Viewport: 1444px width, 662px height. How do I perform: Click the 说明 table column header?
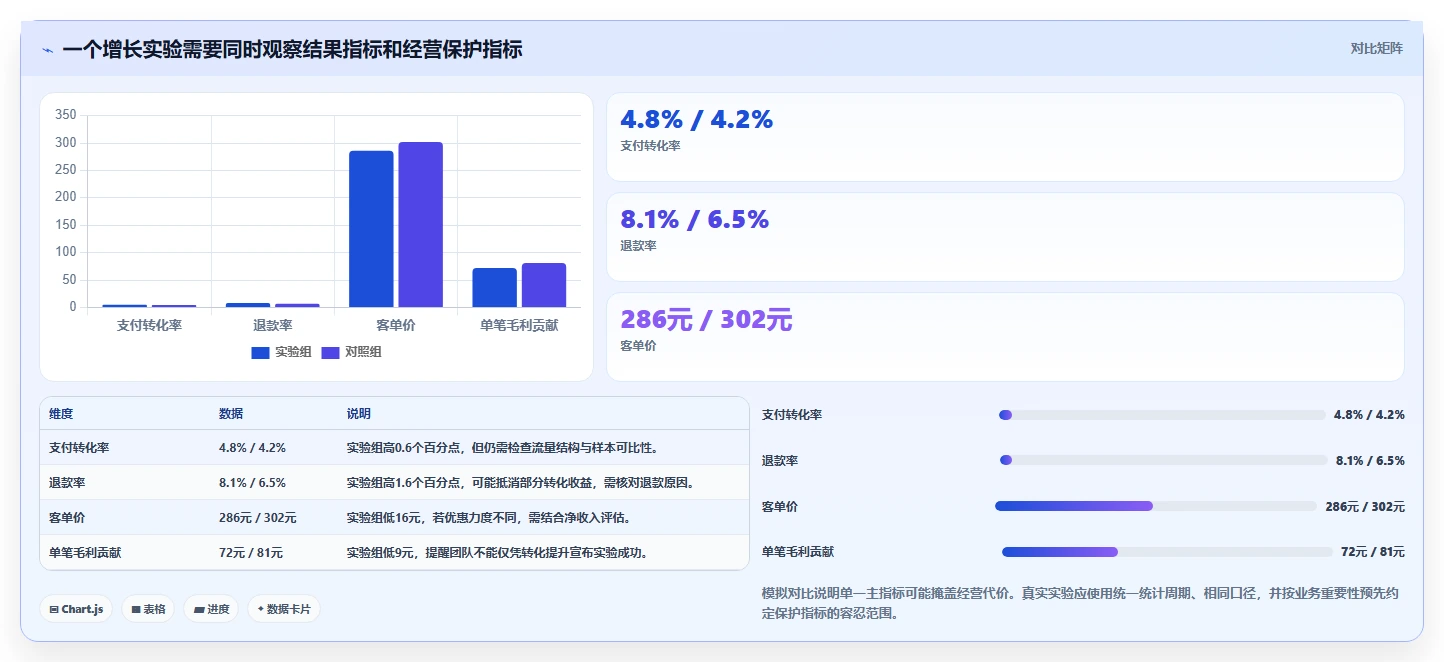click(x=359, y=414)
